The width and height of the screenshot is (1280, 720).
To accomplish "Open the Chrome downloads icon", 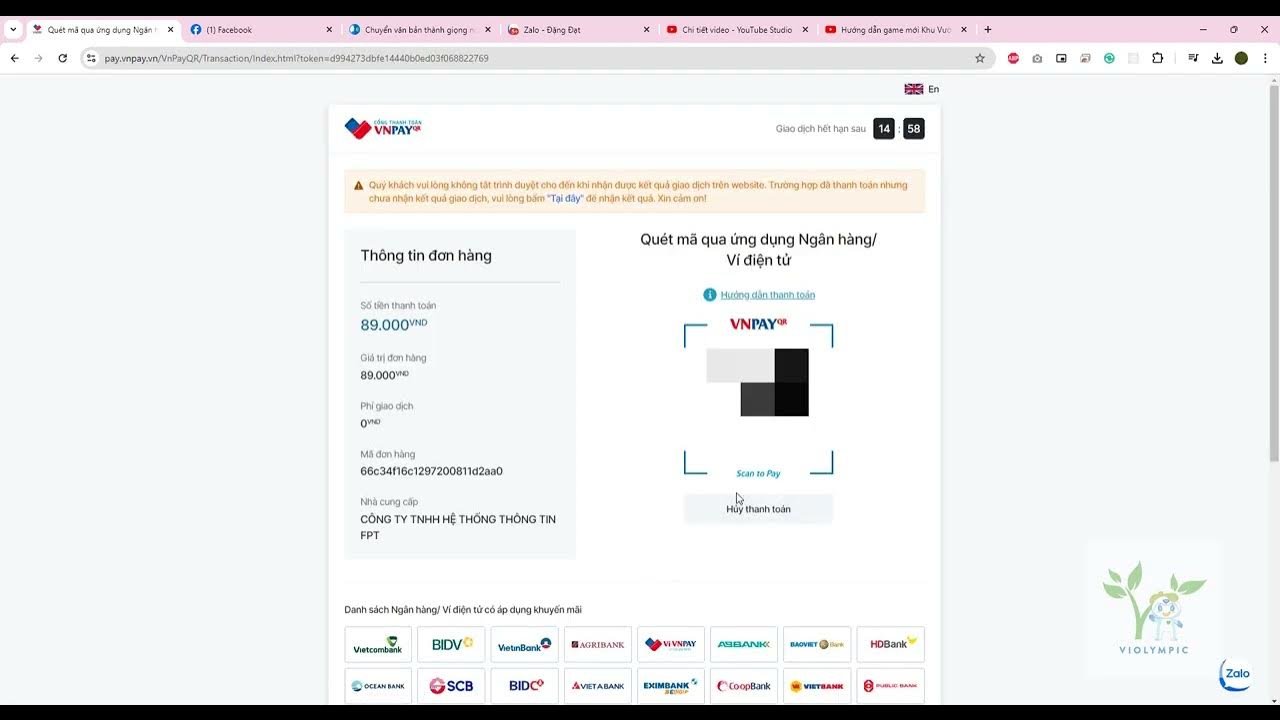I will 1217,58.
